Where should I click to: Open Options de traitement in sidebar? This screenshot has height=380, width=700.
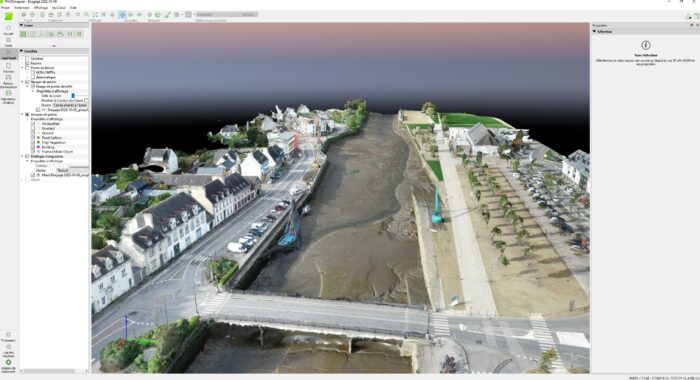[x=8, y=365]
